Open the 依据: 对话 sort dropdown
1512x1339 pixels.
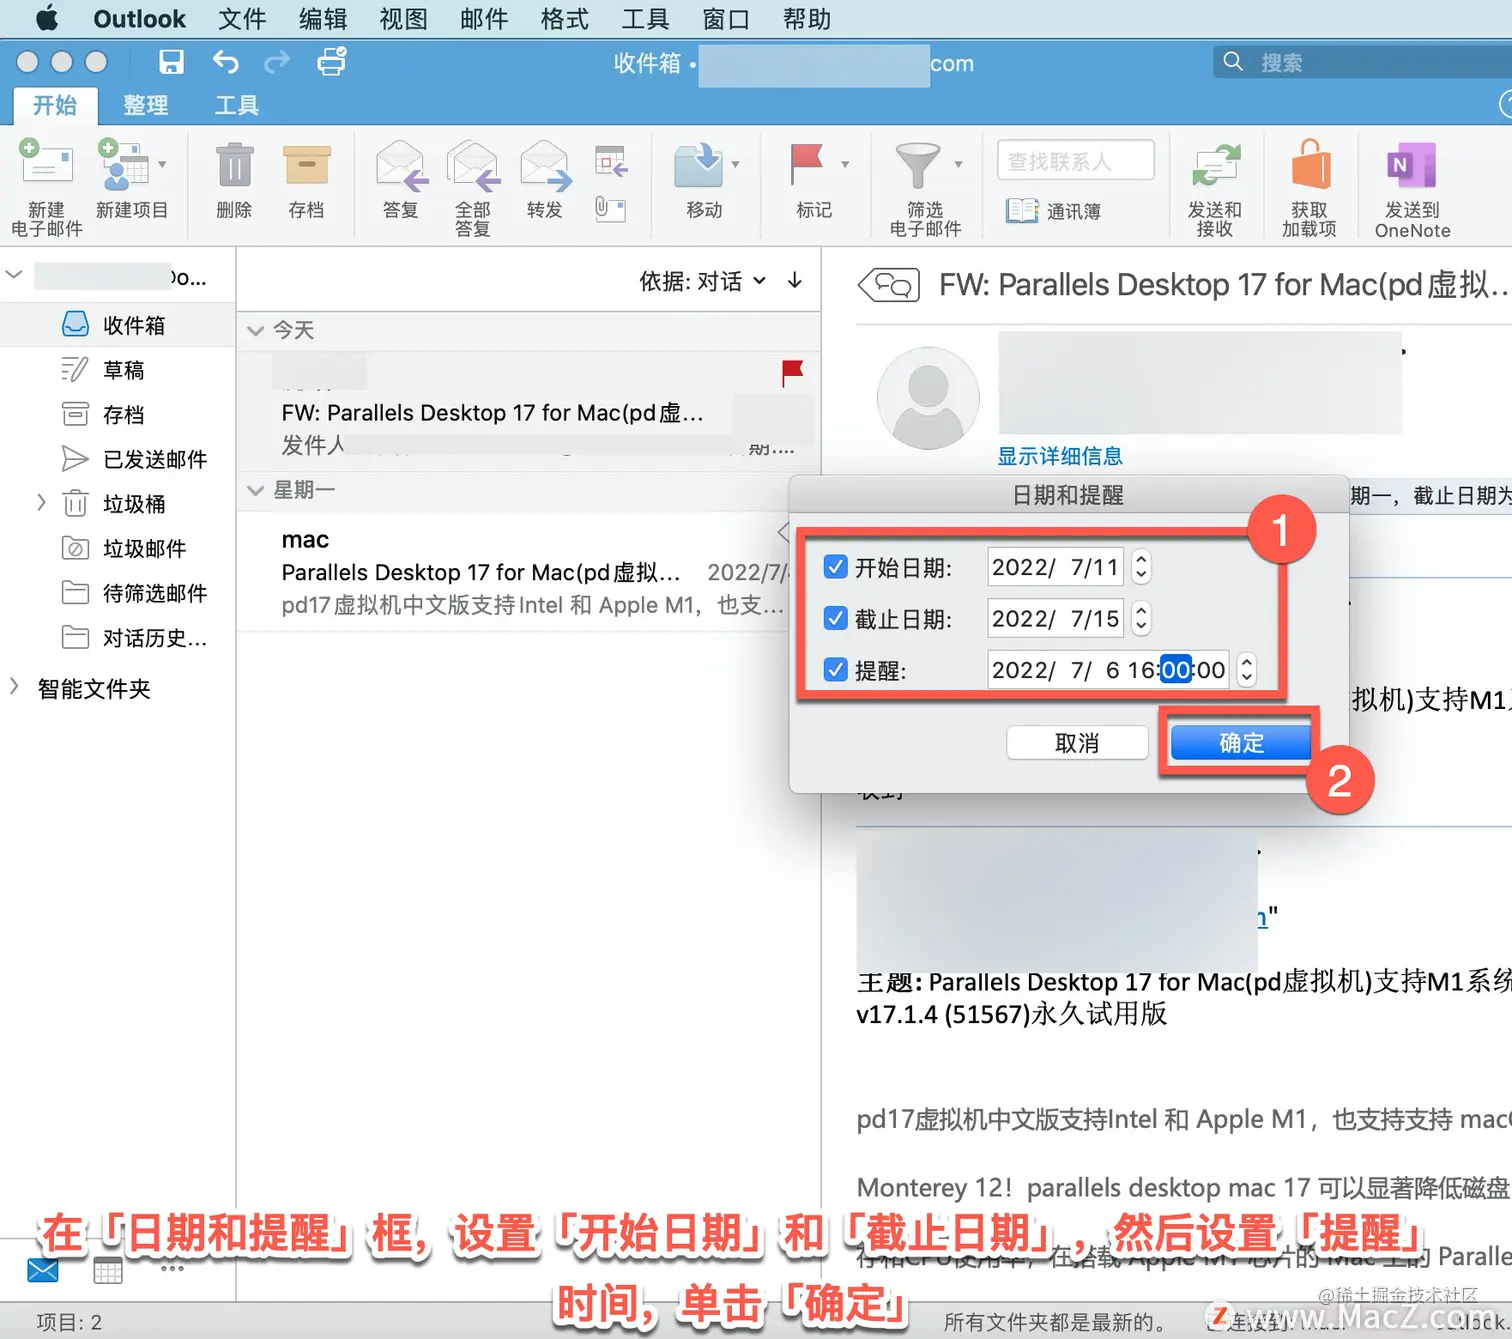tap(703, 281)
